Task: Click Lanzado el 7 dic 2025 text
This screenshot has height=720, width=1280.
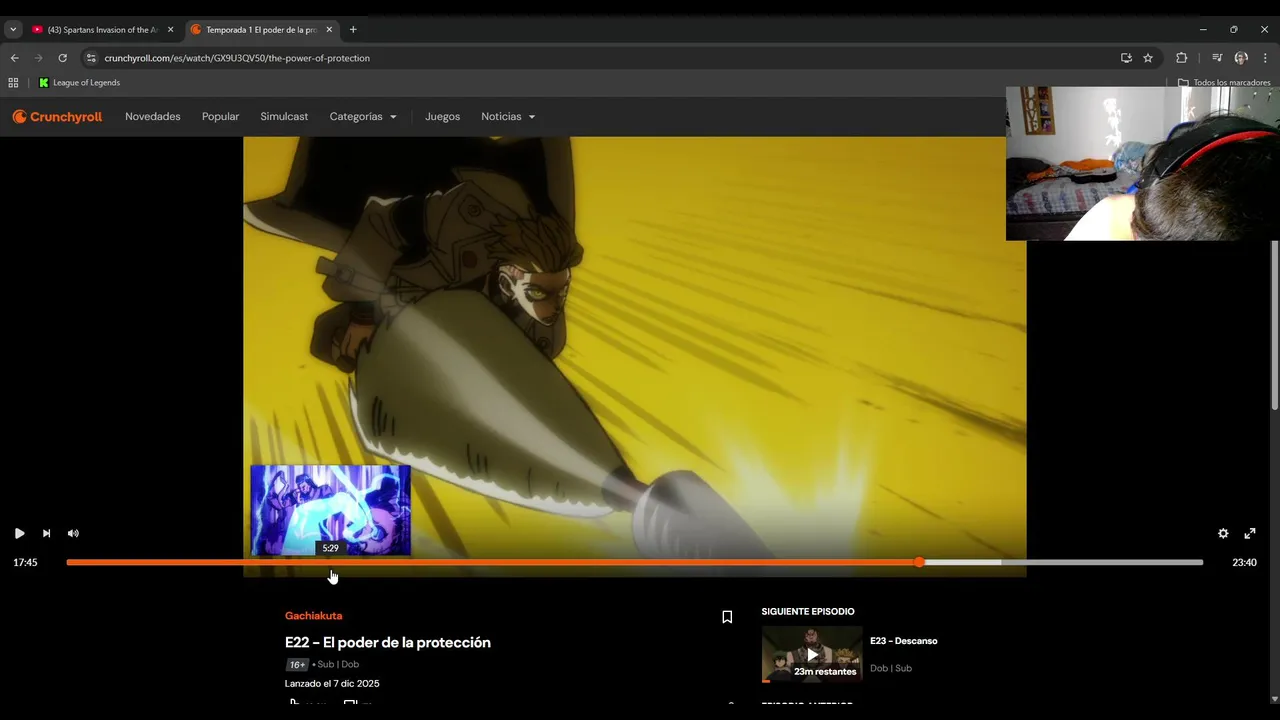Action: pyautogui.click(x=332, y=684)
